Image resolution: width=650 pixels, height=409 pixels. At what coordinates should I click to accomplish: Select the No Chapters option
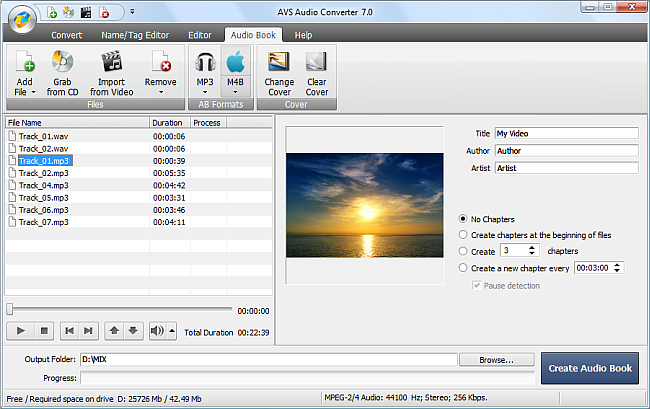coord(463,218)
